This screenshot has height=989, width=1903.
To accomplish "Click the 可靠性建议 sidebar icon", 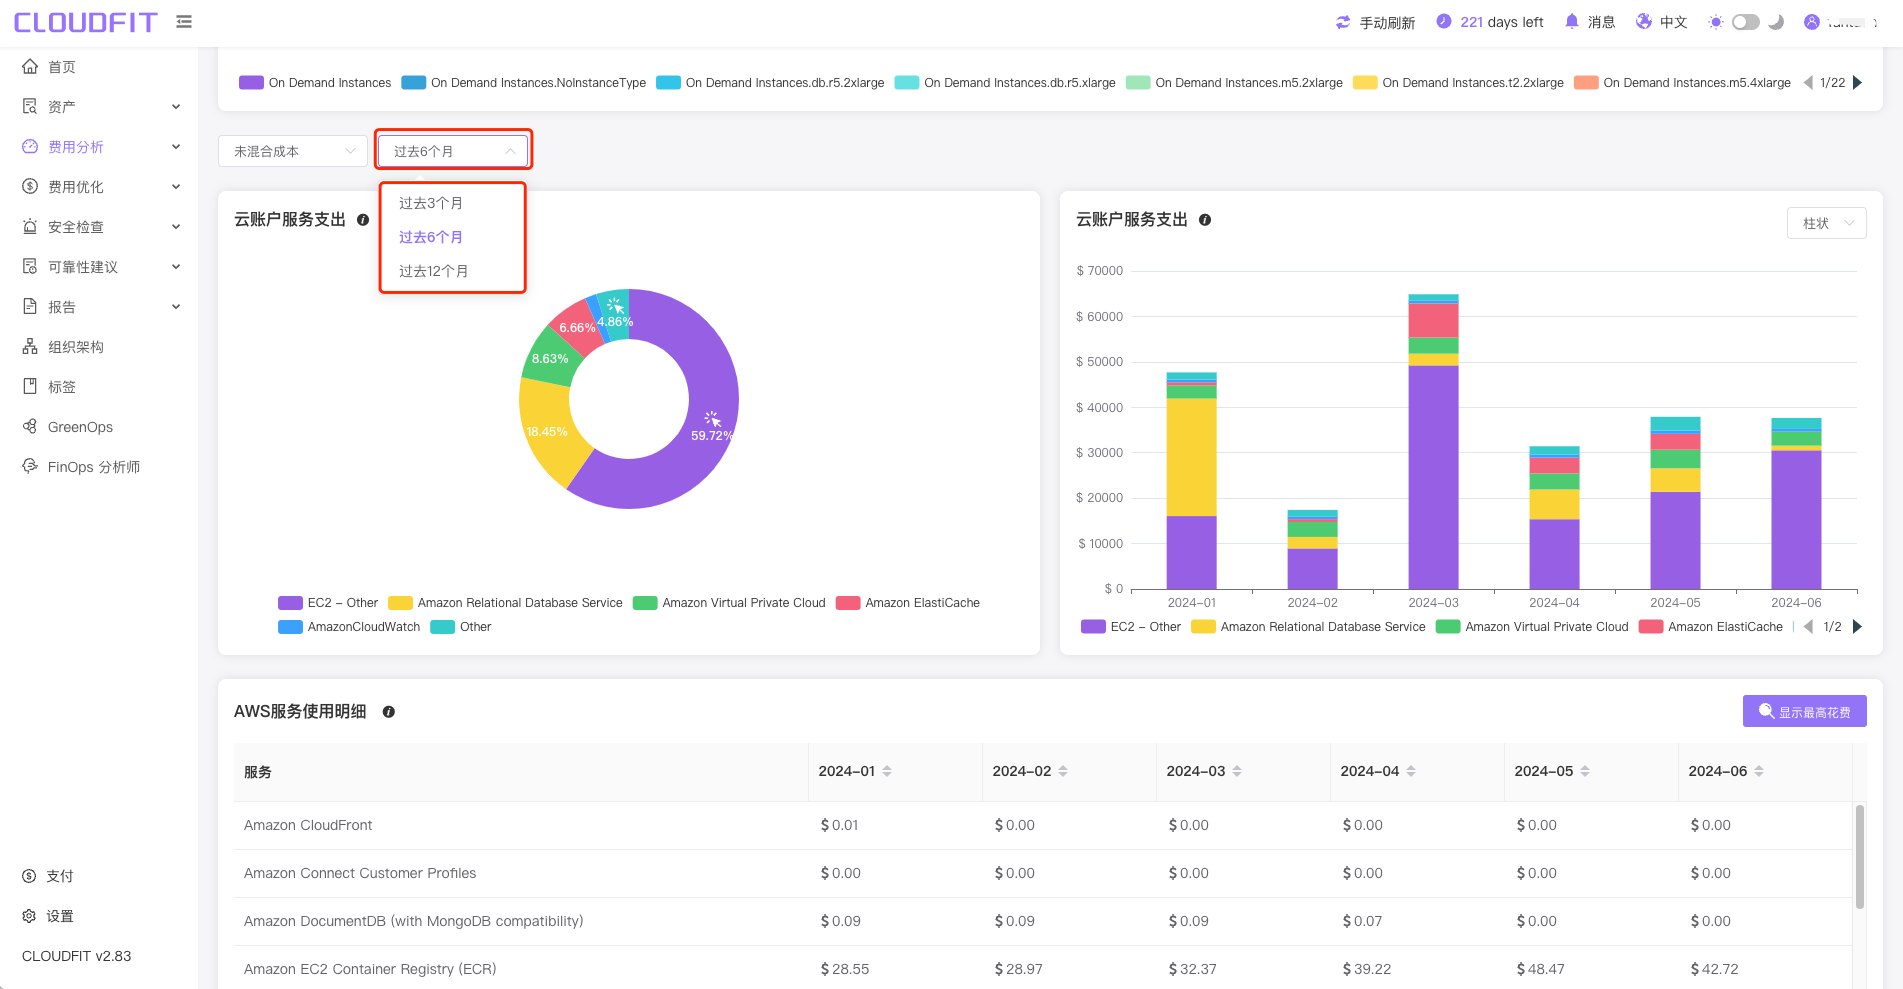I will pyautogui.click(x=30, y=266).
